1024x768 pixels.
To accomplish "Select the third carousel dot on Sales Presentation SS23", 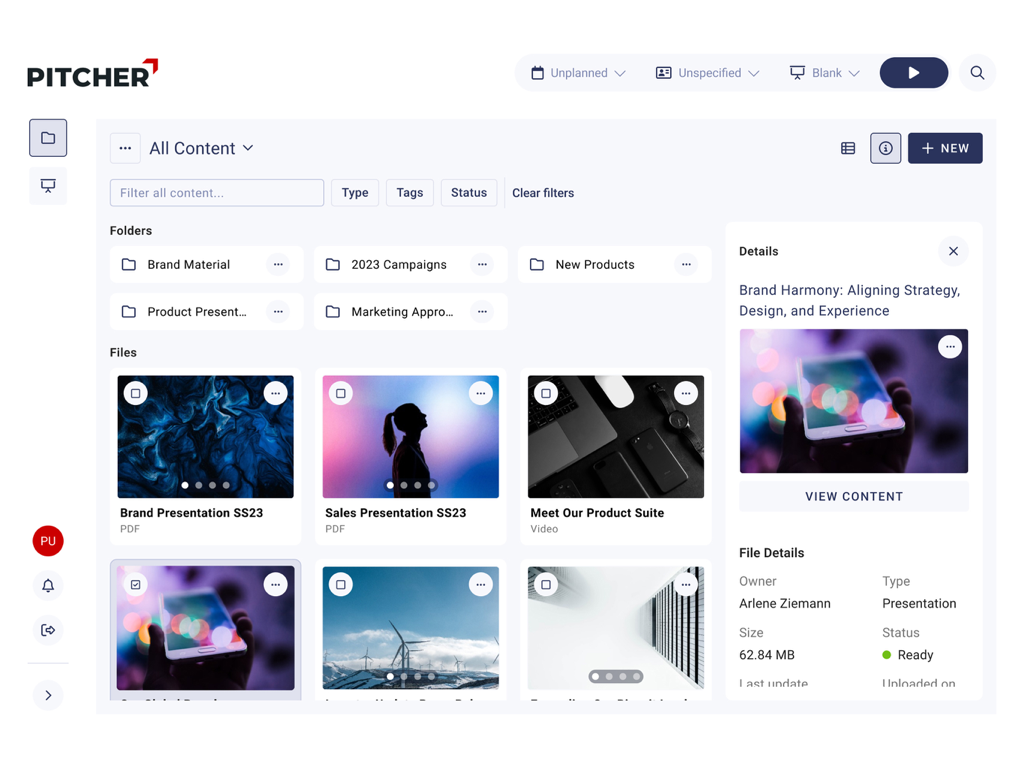I will (417, 484).
